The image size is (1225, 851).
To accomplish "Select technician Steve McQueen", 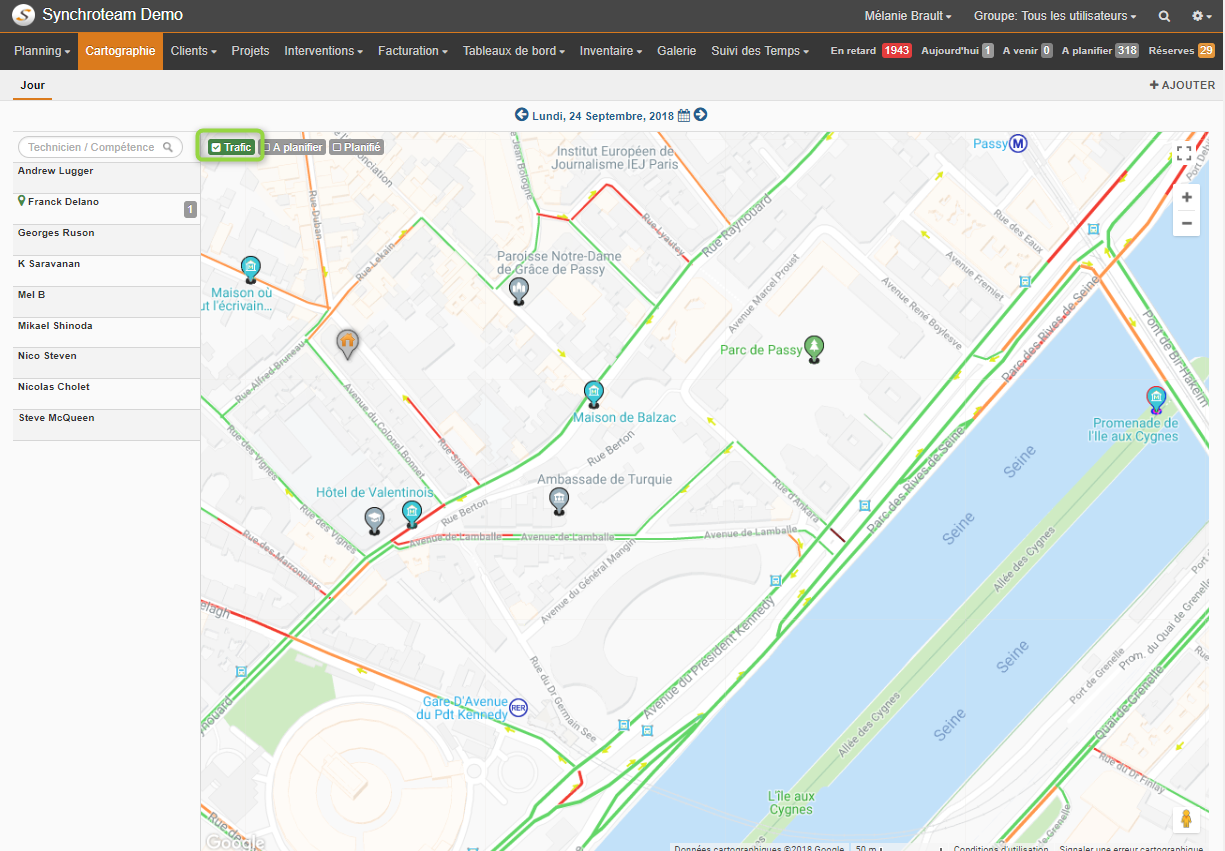I will (107, 425).
